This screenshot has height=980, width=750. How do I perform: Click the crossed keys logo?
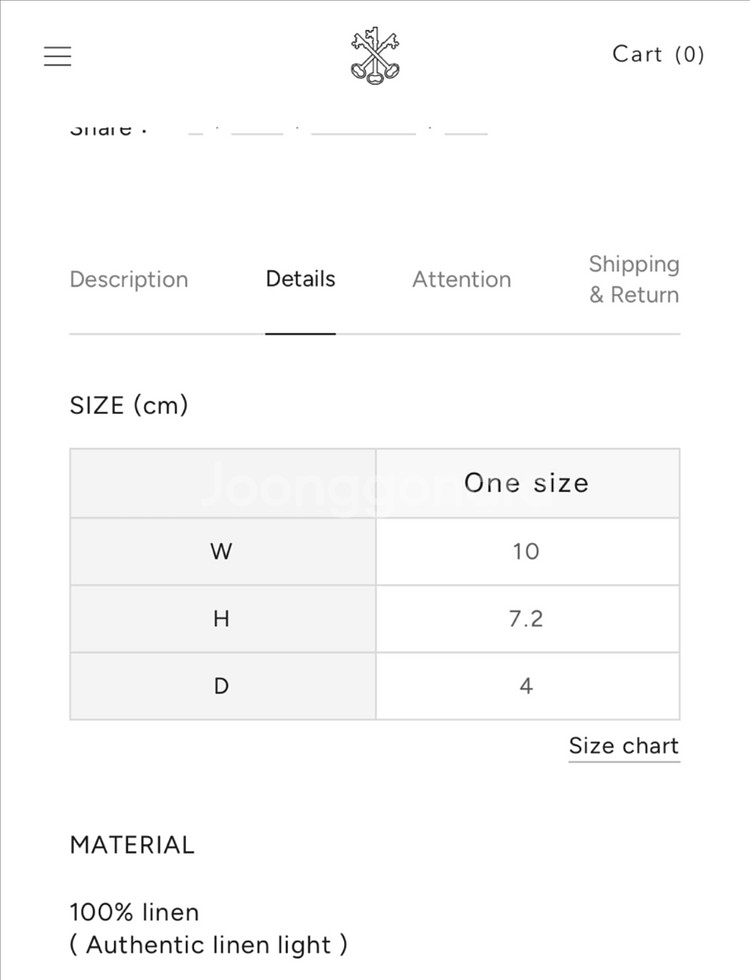[x=375, y=55]
